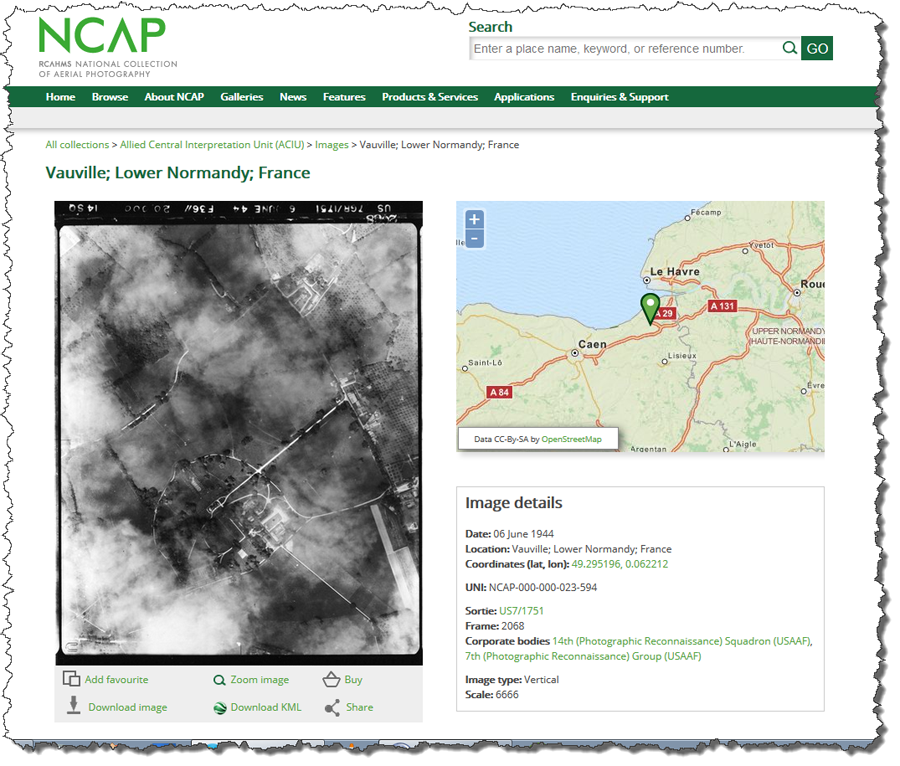
Task: Click the Scale value 6666
Action: [507, 694]
